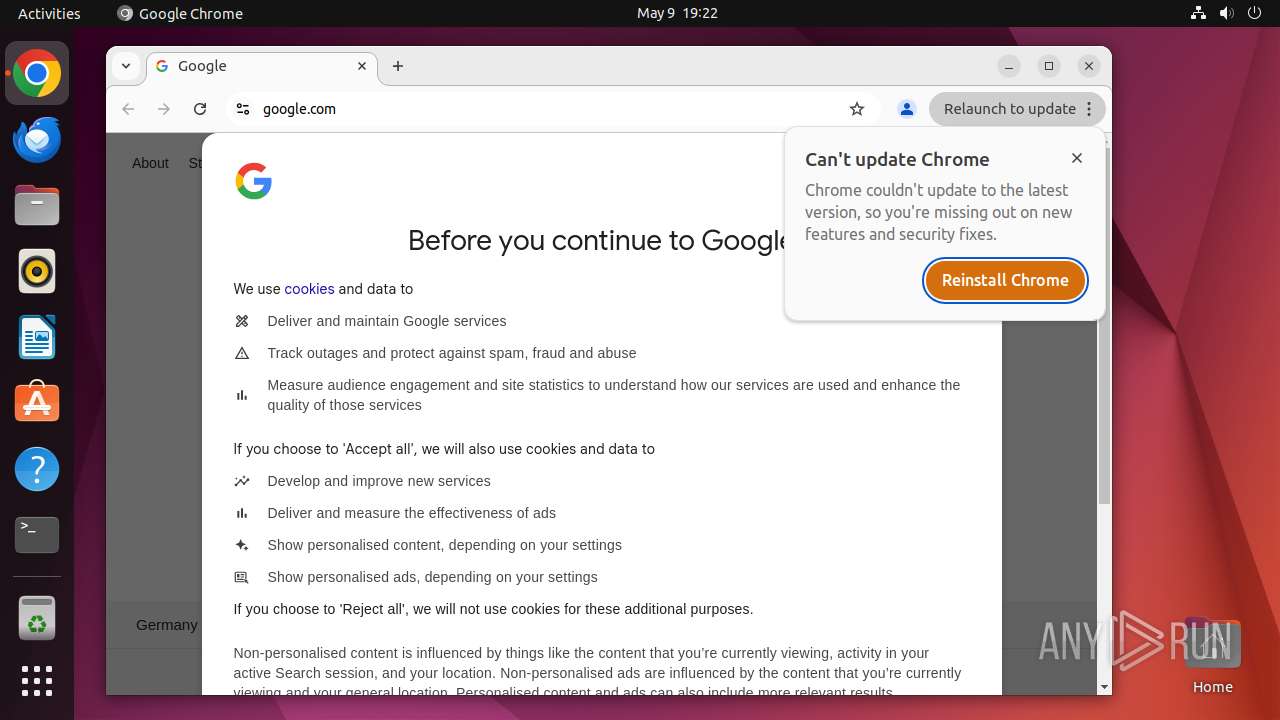Open Ubuntu Software store icon
This screenshot has width=1280, height=720.
point(37,403)
